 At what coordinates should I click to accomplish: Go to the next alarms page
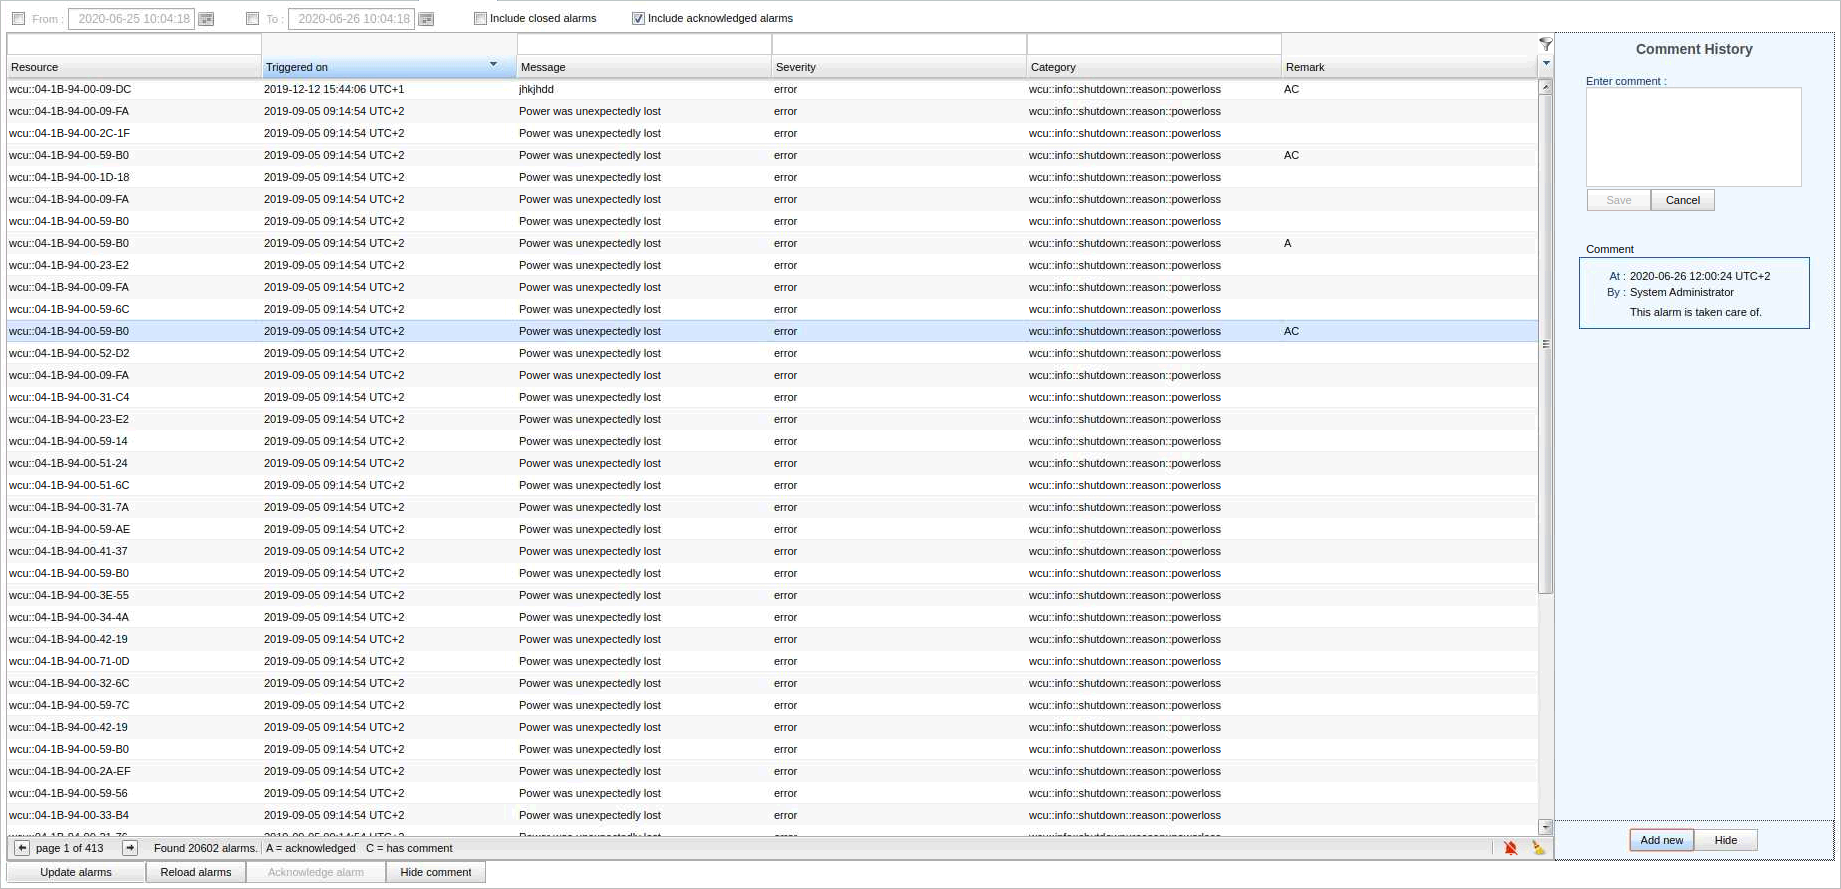(x=130, y=848)
